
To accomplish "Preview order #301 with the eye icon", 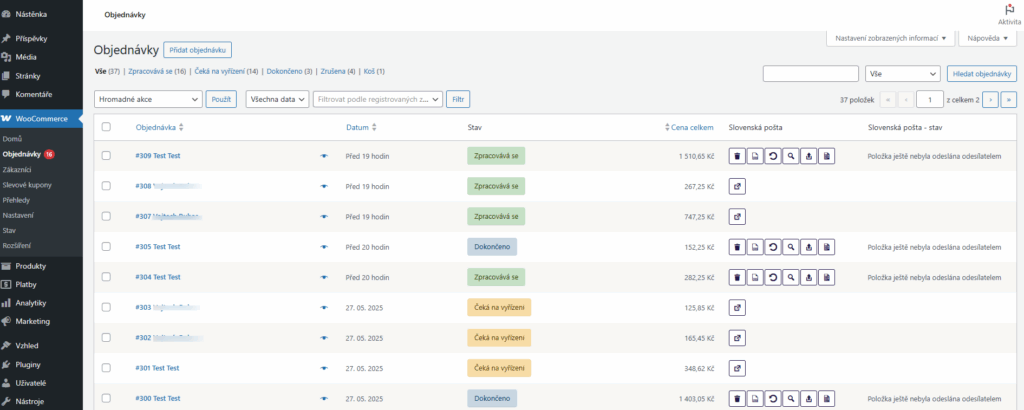I will click(x=323, y=368).
